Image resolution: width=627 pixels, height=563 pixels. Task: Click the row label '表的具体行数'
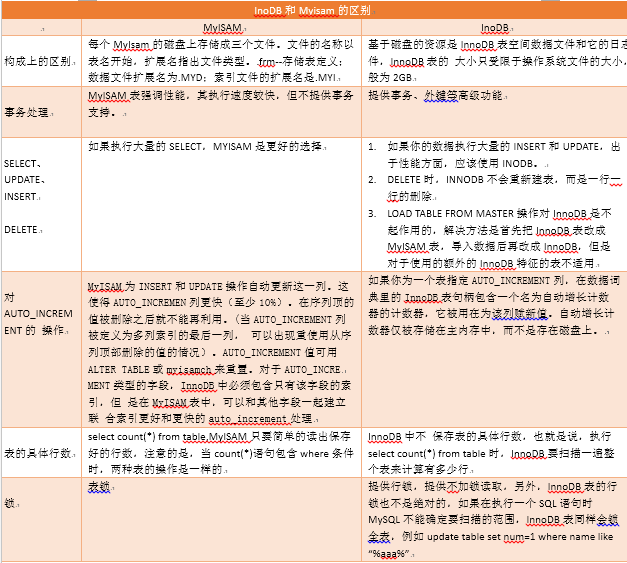coord(38,453)
